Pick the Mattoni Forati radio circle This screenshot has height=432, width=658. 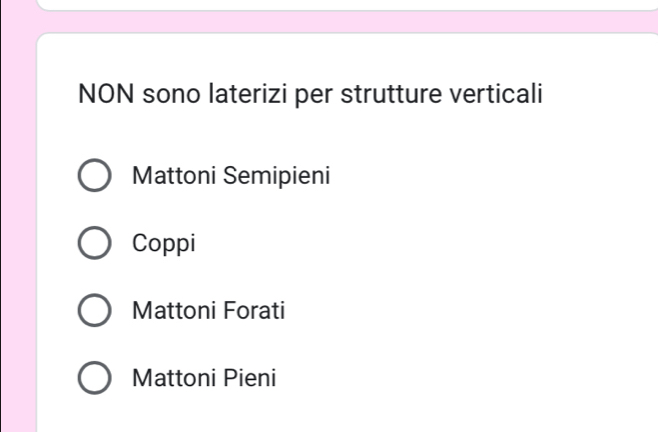pyautogui.click(x=95, y=311)
